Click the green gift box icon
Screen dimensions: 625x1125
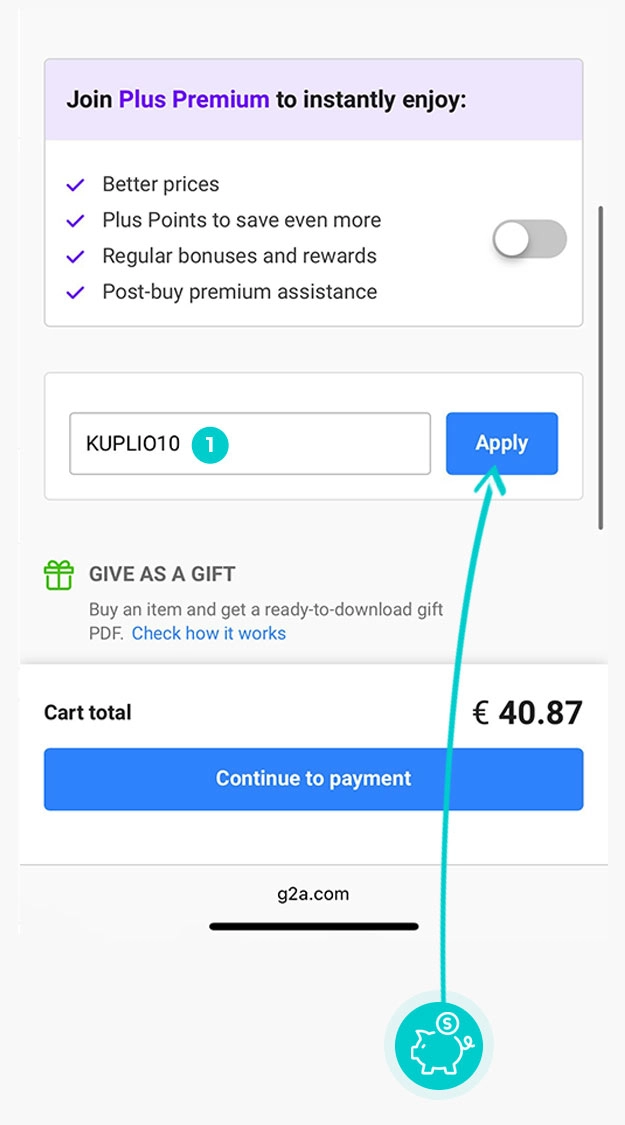pos(59,575)
